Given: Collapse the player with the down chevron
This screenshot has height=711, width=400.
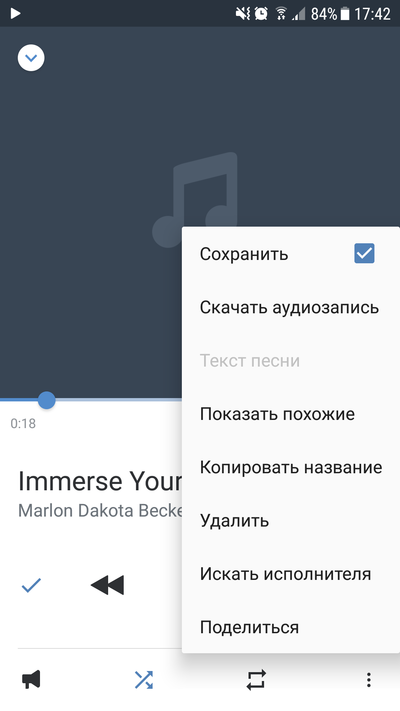Looking at the screenshot, I should click(x=31, y=58).
